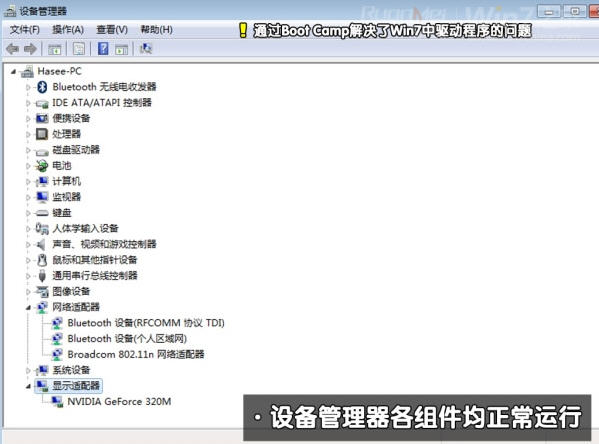The image size is (599, 444).
Task: Expand the 监视器 node
Action: pos(28,197)
